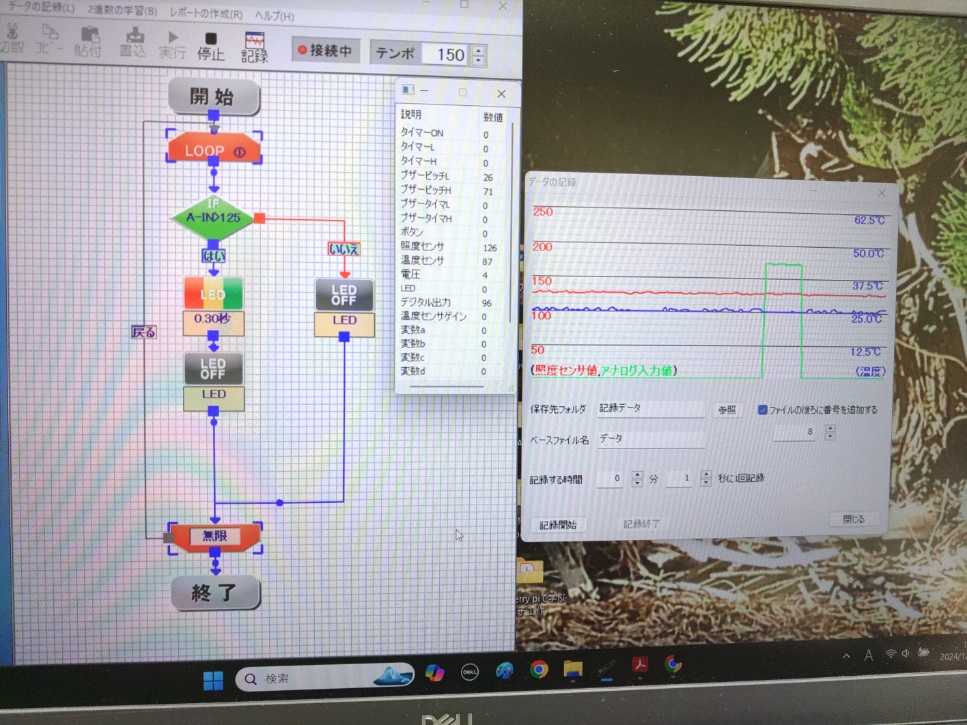The width and height of the screenshot is (967, 725).
Task: Click the 記録 (record) graph icon
Action: 255,45
